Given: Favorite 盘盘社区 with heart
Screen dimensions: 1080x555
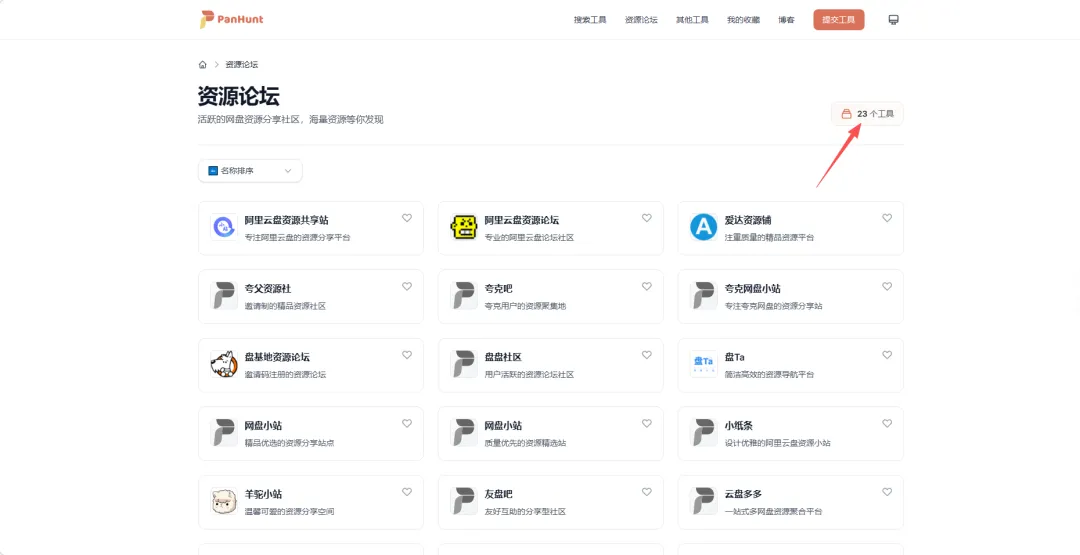Looking at the screenshot, I should (x=647, y=355).
